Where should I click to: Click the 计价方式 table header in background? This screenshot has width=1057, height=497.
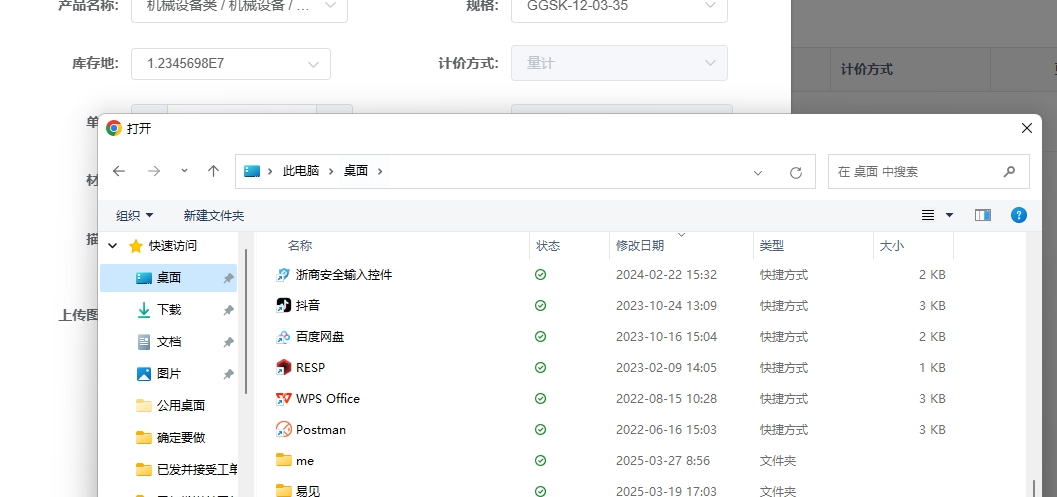(x=866, y=69)
